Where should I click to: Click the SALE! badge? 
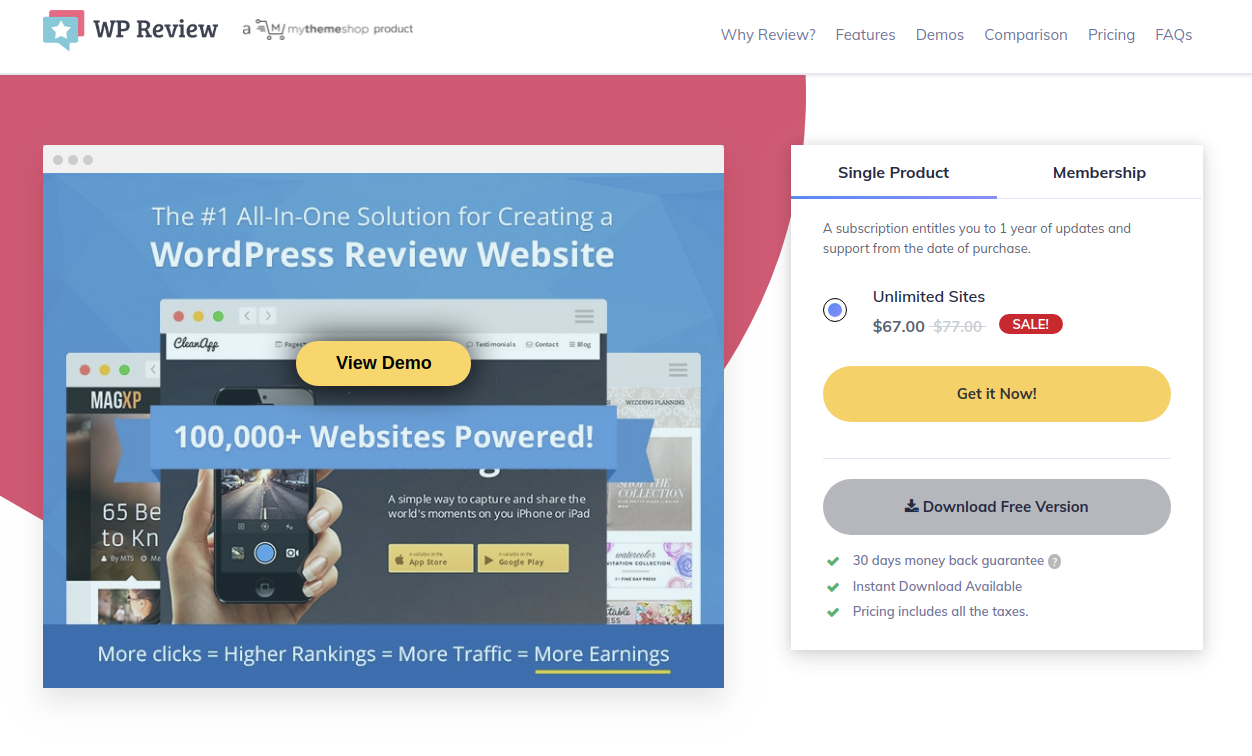(1031, 324)
